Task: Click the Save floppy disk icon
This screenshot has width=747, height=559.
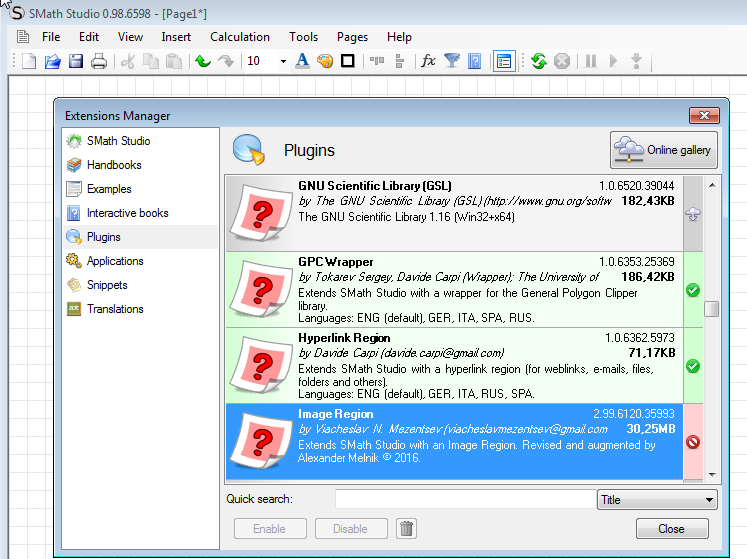Action: (76, 62)
